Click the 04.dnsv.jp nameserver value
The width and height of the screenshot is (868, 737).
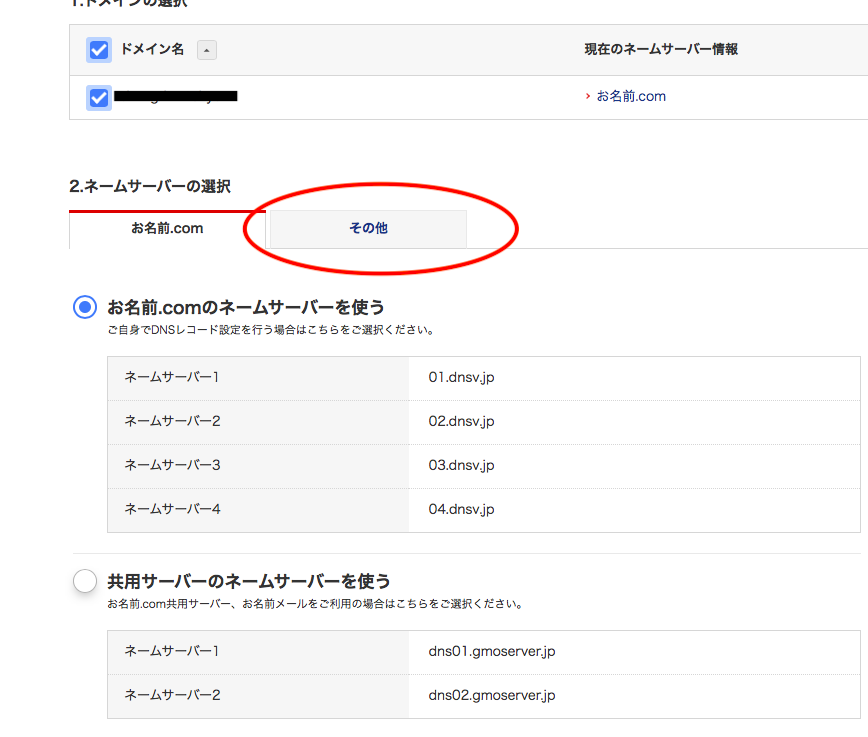pyautogui.click(x=461, y=509)
